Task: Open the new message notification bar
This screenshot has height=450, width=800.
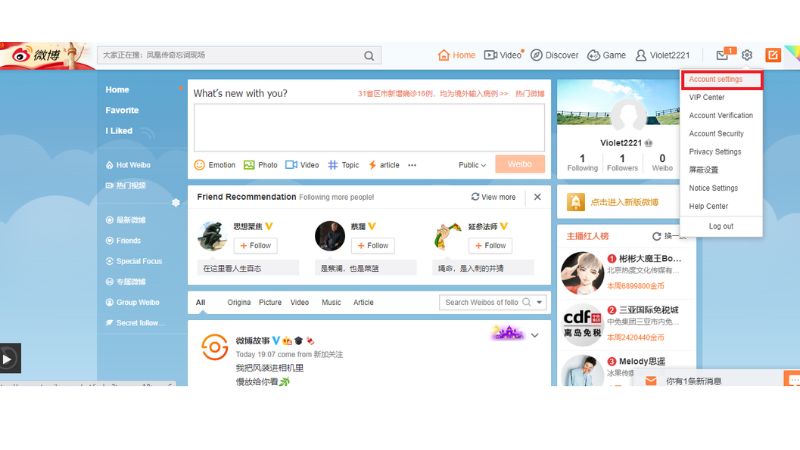Action: tap(709, 381)
